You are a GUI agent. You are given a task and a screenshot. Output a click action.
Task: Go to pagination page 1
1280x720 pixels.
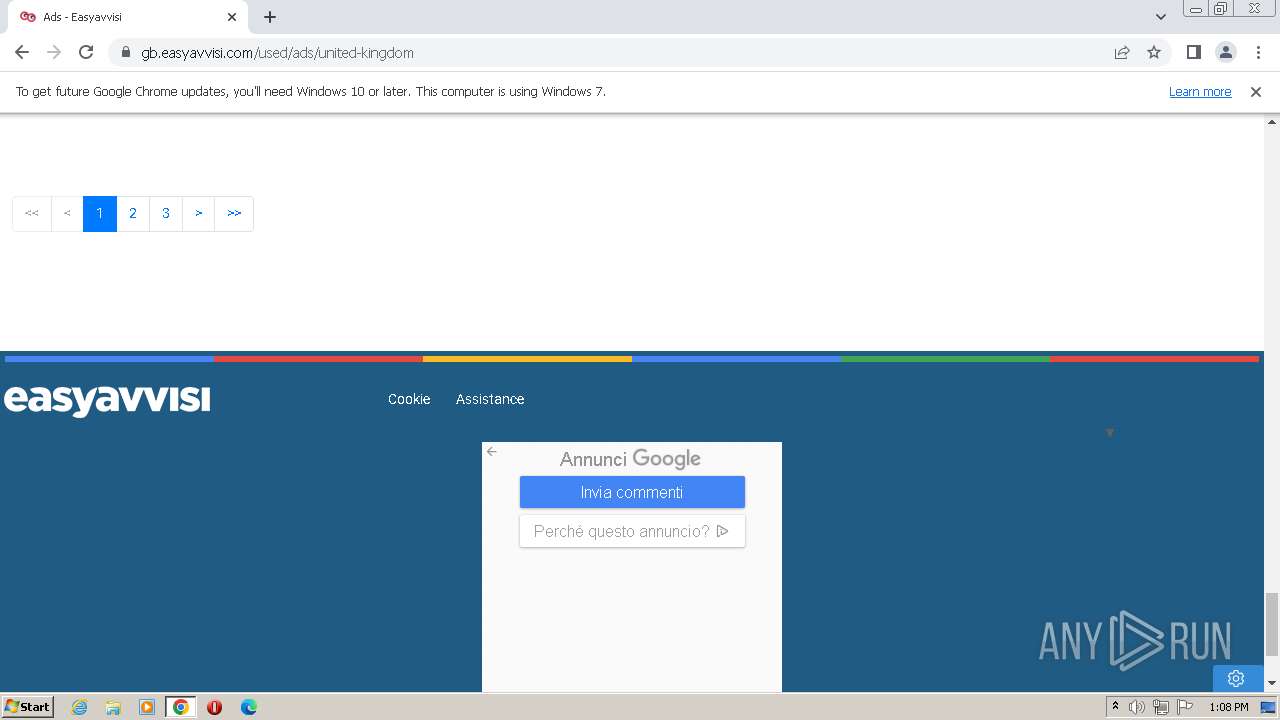[100, 213]
